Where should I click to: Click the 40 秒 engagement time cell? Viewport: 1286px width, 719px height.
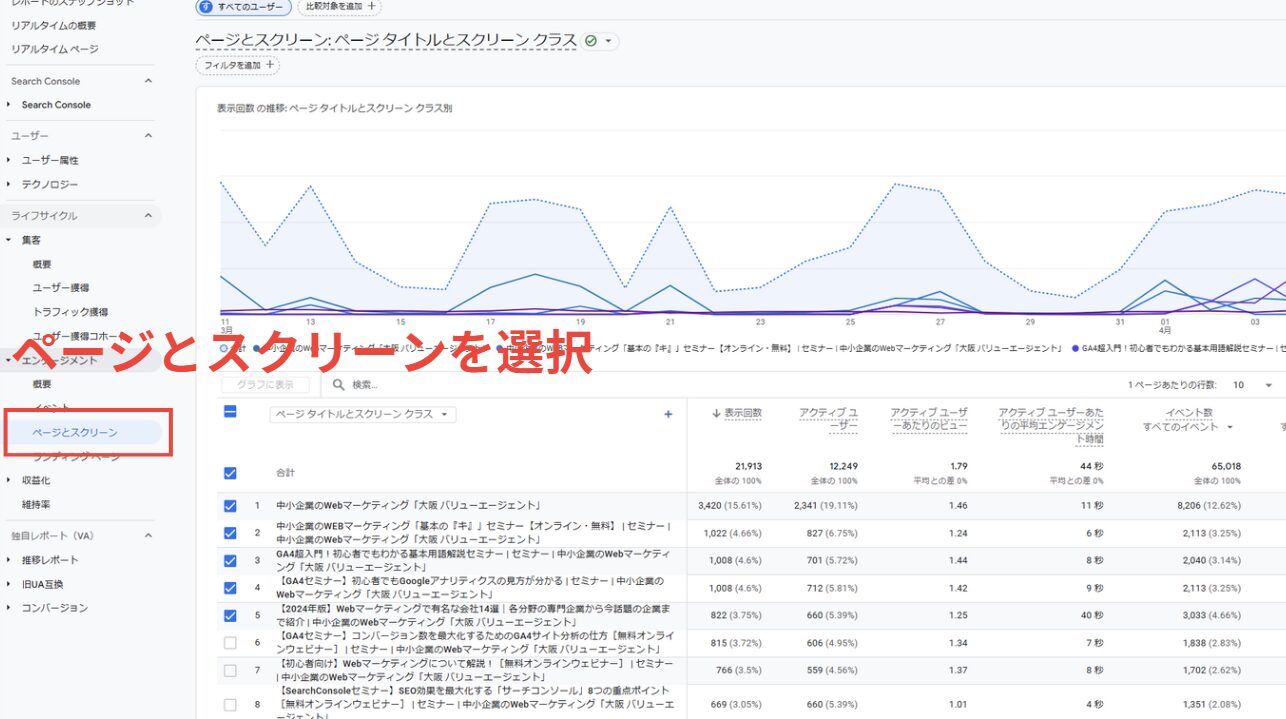1092,615
